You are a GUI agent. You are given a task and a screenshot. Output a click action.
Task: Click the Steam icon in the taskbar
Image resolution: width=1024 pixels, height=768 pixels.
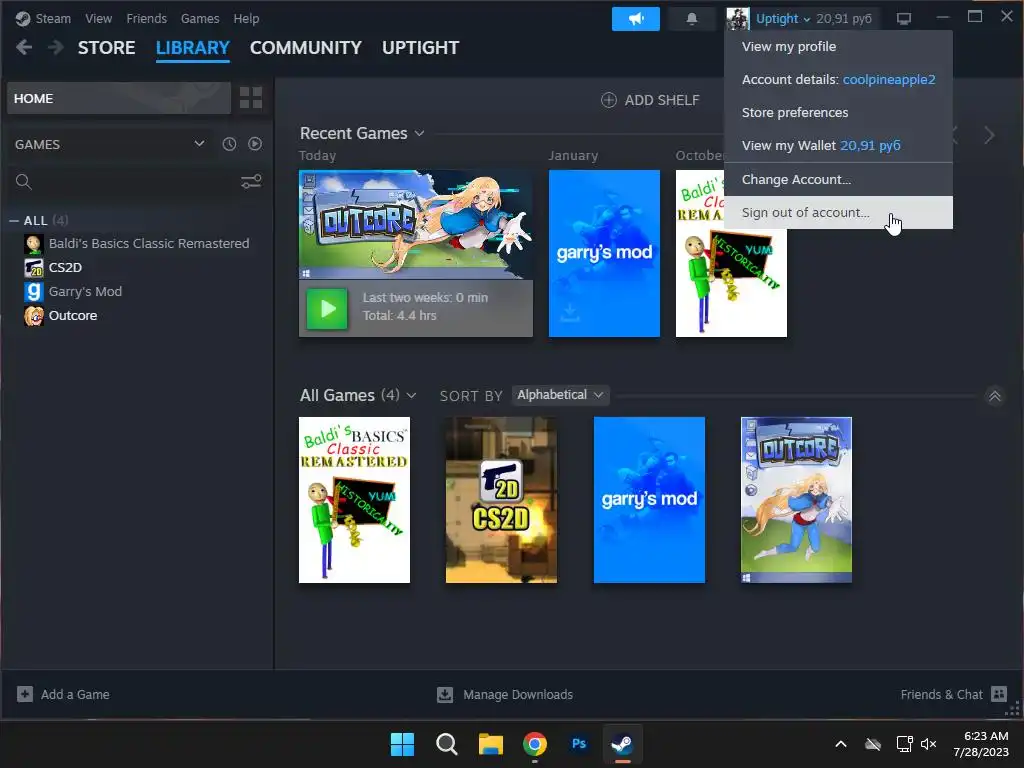pos(622,744)
